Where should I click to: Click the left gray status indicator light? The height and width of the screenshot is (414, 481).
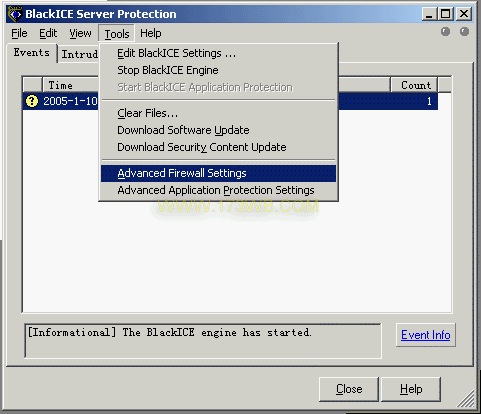[445, 32]
